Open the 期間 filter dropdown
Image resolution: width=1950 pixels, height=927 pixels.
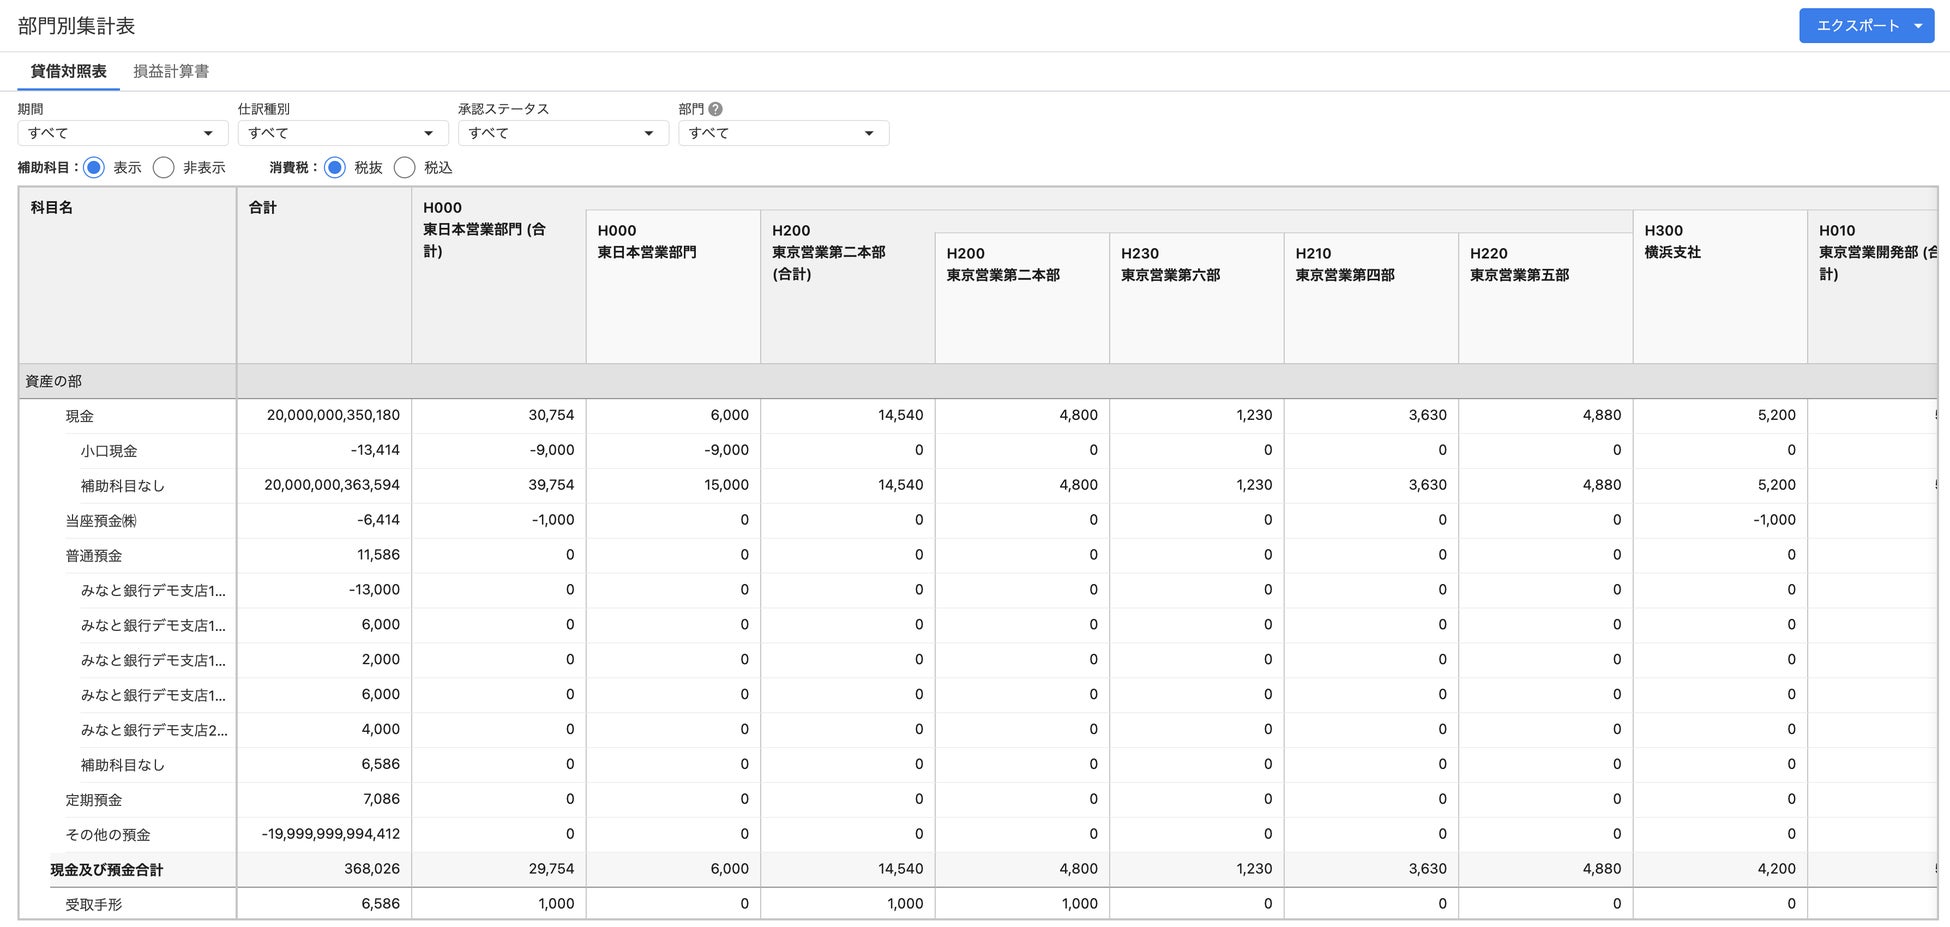pos(123,133)
